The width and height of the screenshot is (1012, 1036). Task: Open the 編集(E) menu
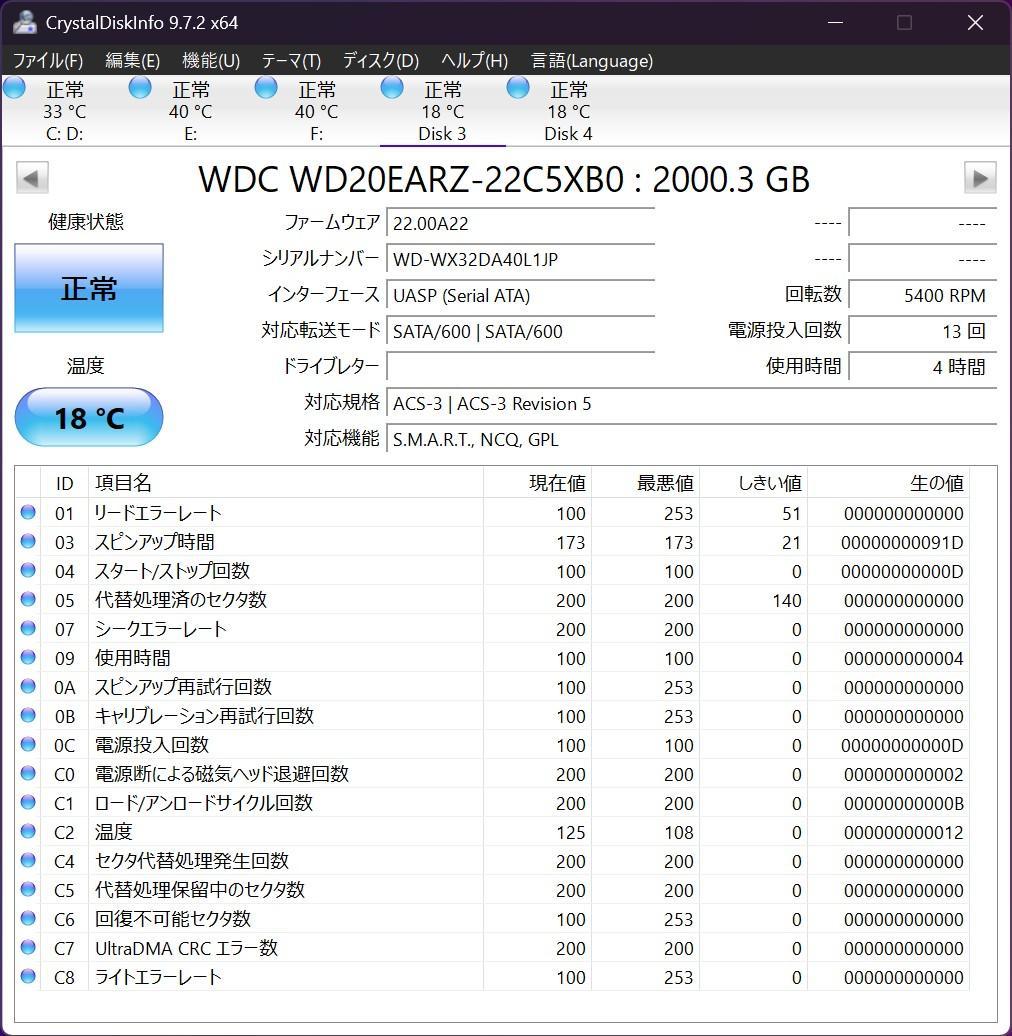coord(133,61)
